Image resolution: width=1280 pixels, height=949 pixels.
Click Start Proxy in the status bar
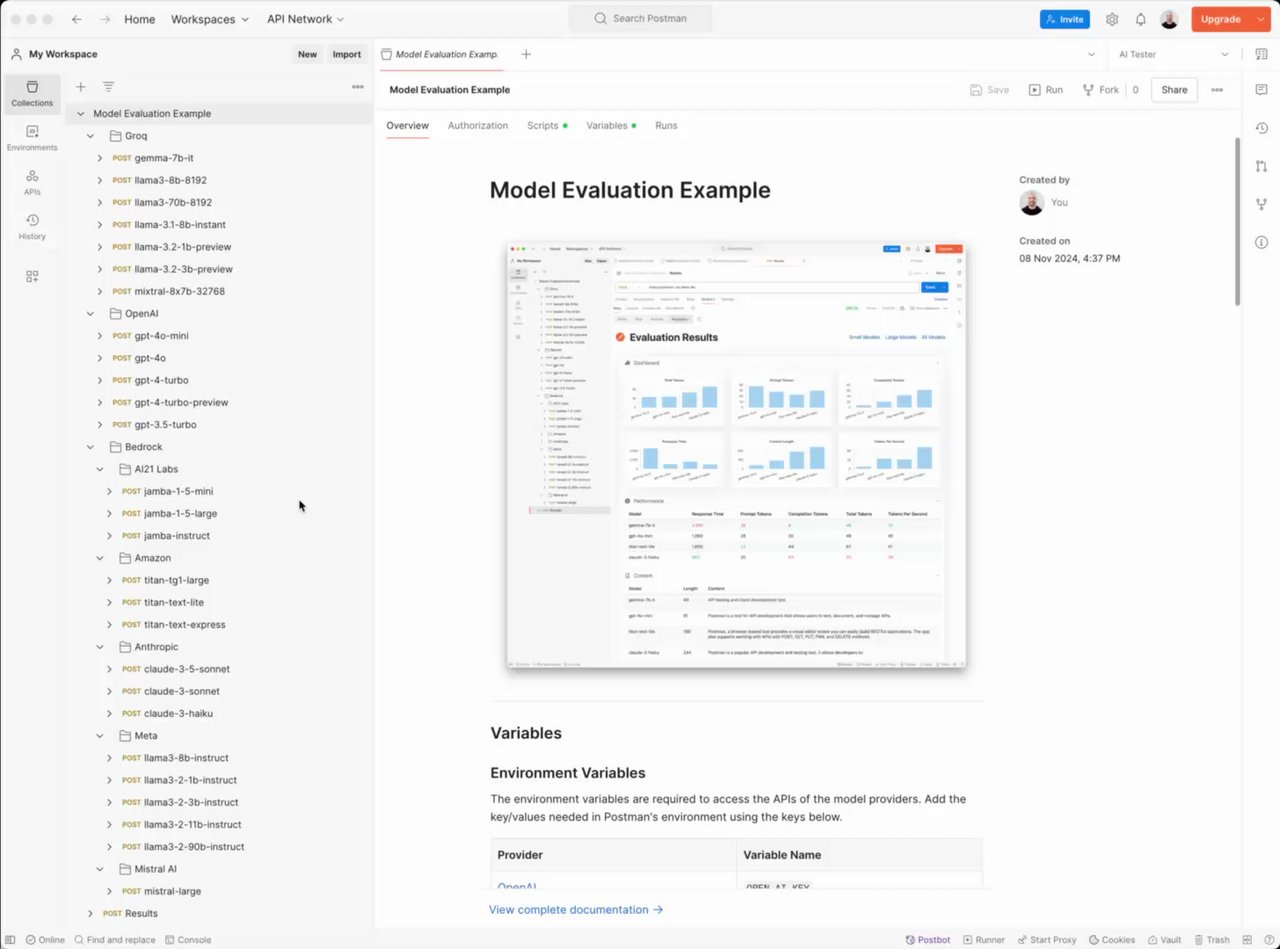[x=1046, y=940]
